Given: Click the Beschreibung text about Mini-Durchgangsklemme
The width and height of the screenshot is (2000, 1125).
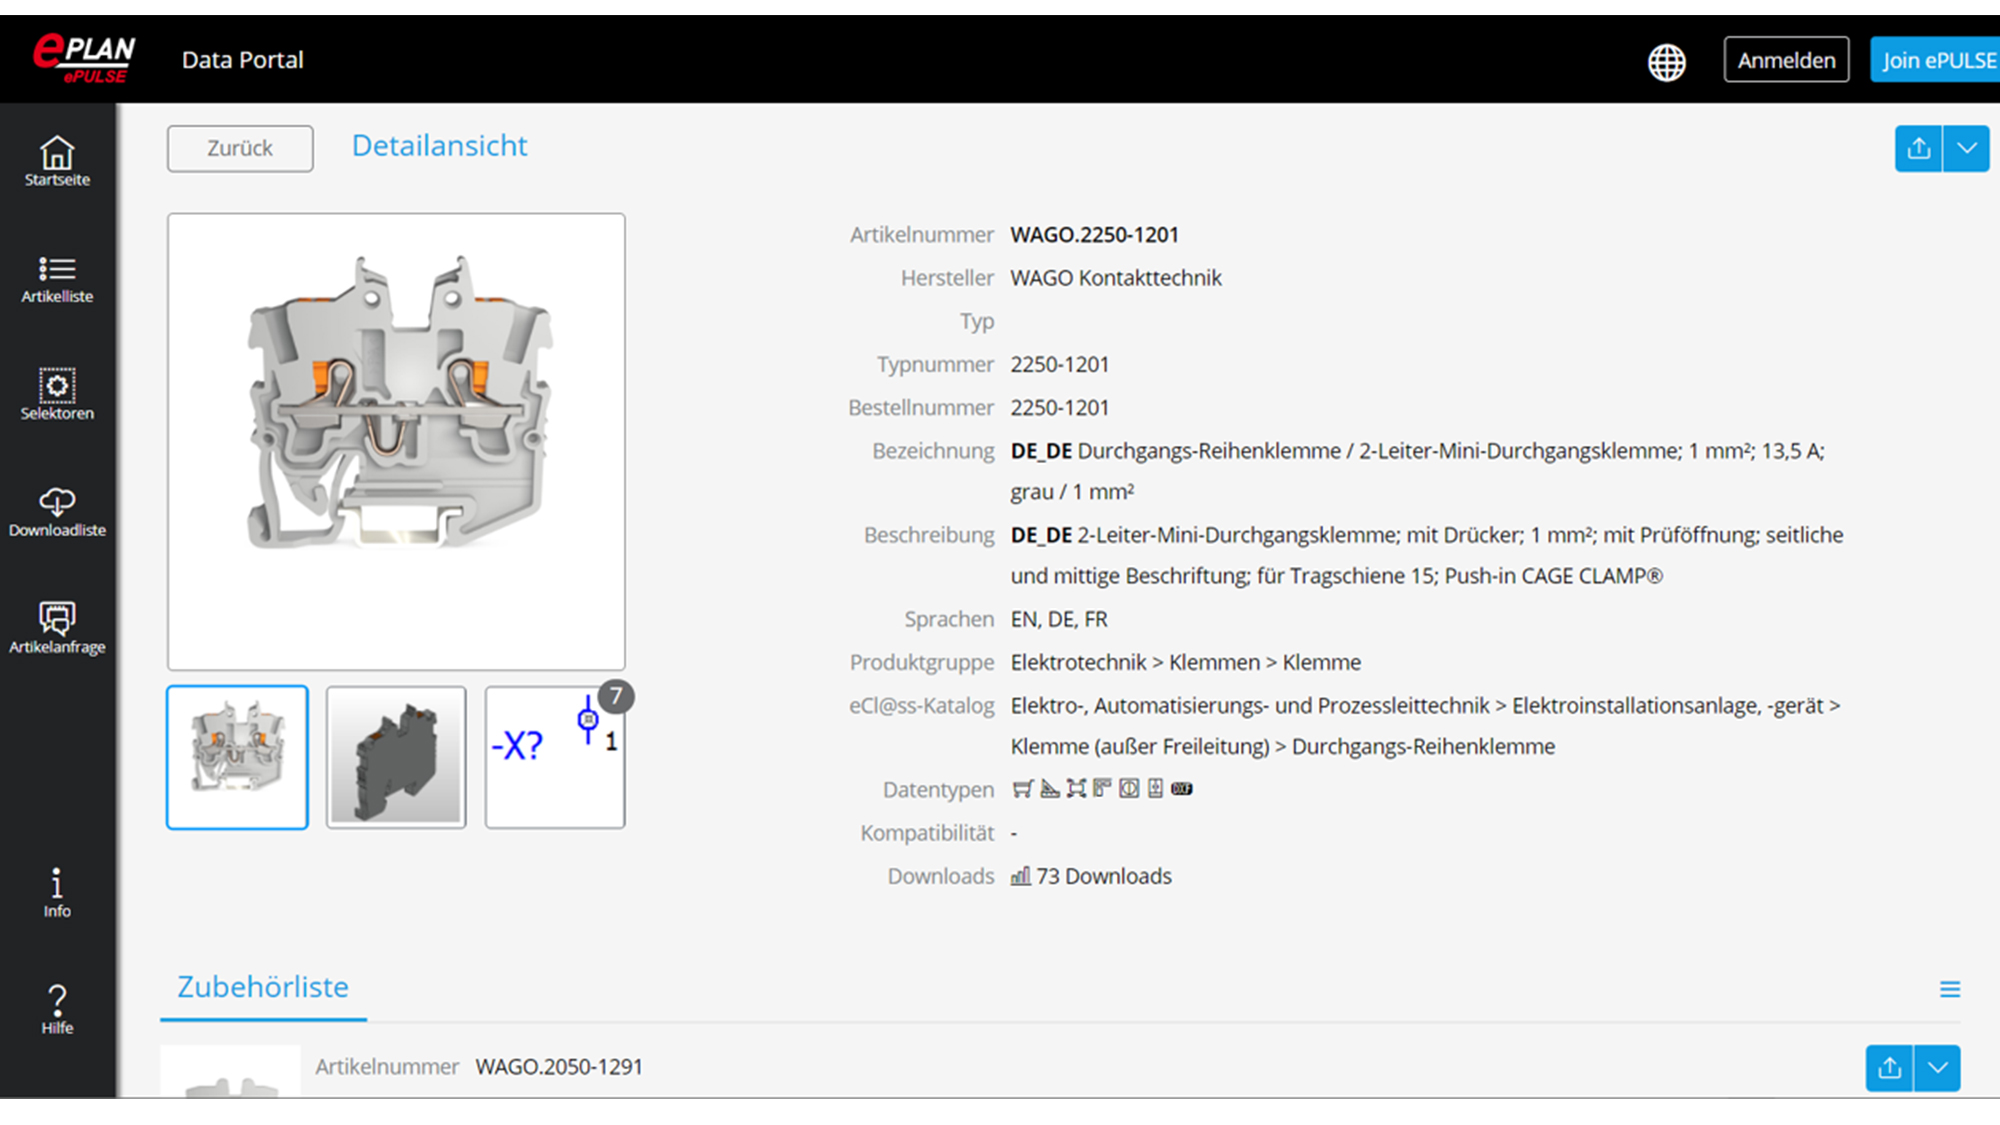Looking at the screenshot, I should pos(1427,556).
